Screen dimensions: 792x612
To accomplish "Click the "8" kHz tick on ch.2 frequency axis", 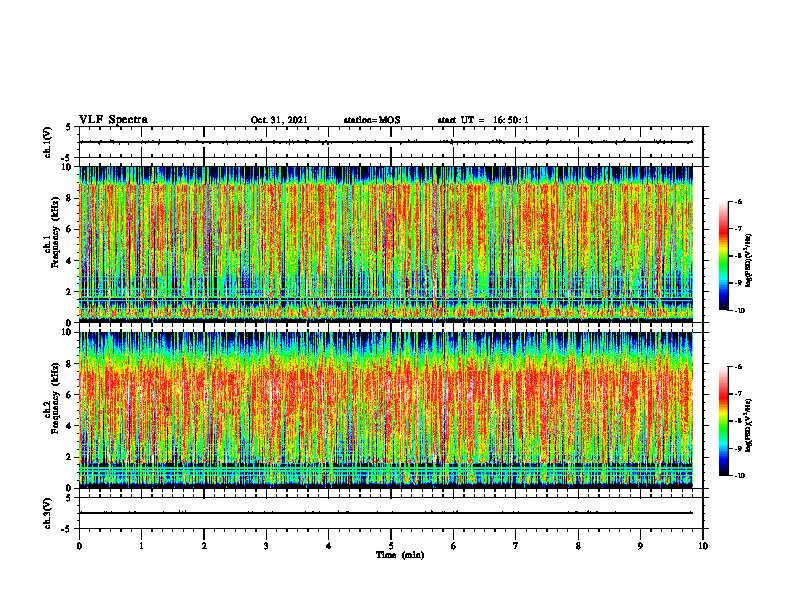I will 70,364.
